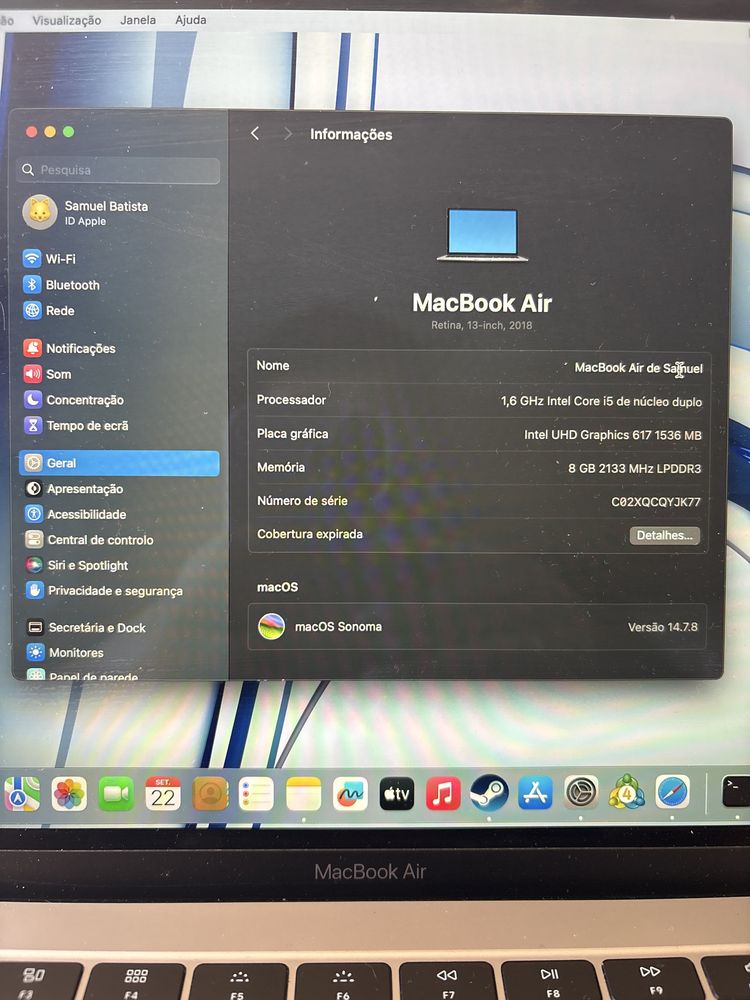This screenshot has height=1000, width=750.
Task: Open Bluetooth settings pane
Action: pos(62,285)
